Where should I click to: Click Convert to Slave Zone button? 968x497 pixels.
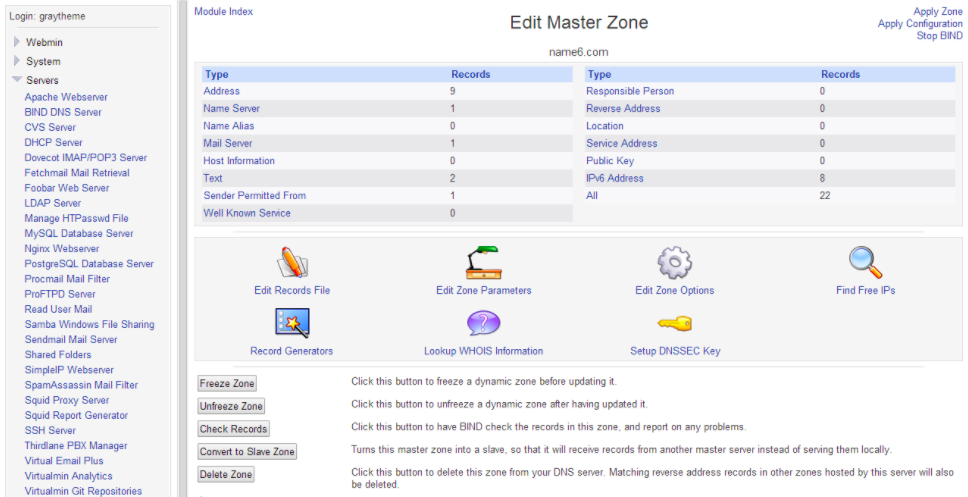point(247,451)
